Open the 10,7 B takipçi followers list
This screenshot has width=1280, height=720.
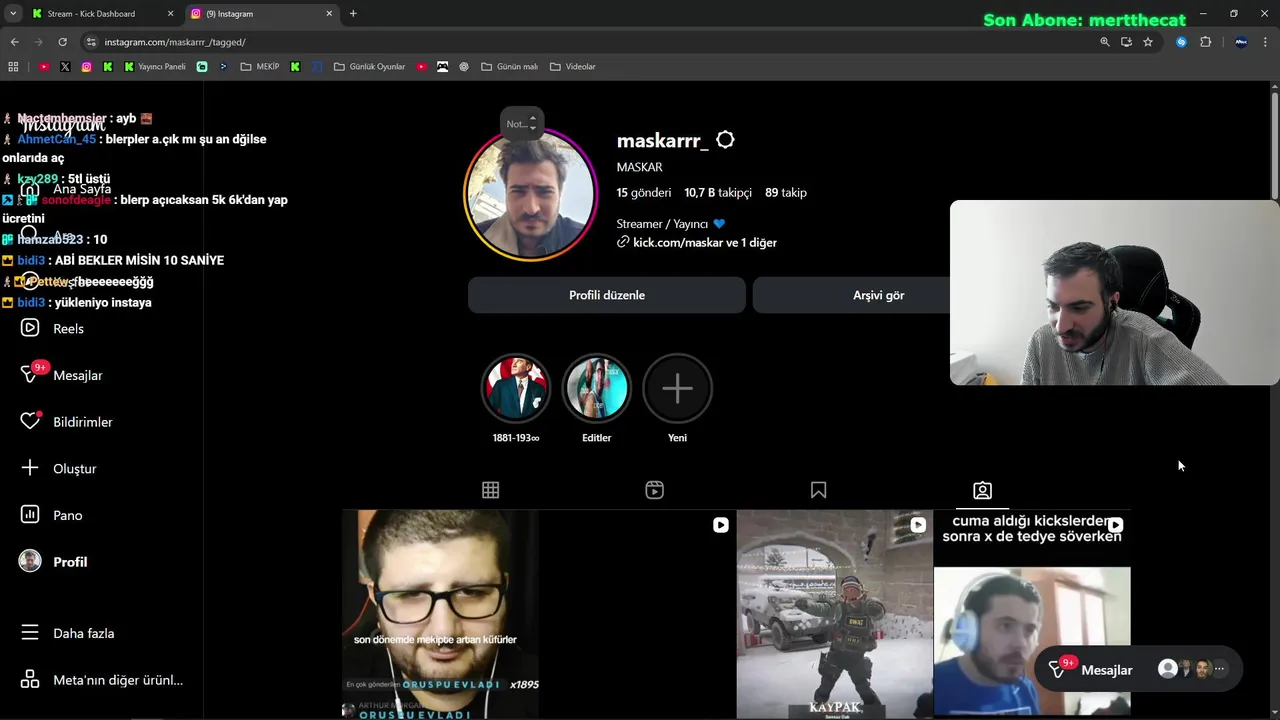tap(717, 193)
